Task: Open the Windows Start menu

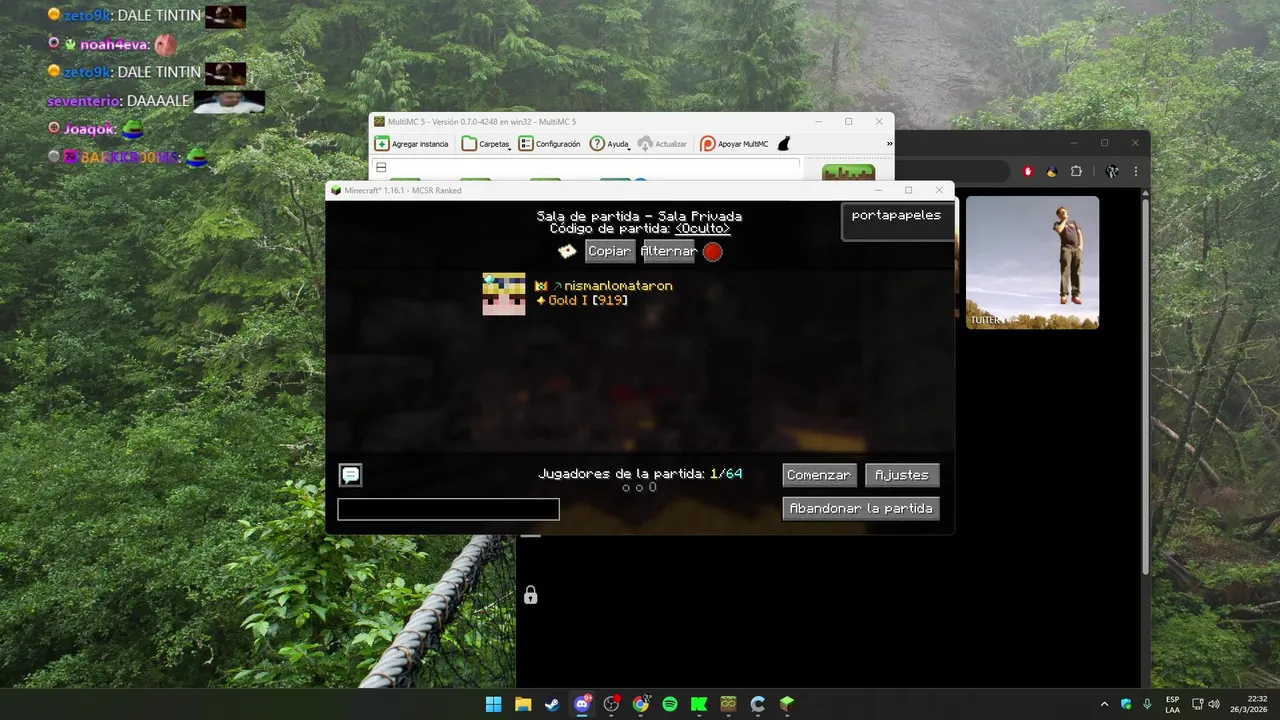Action: 493,704
